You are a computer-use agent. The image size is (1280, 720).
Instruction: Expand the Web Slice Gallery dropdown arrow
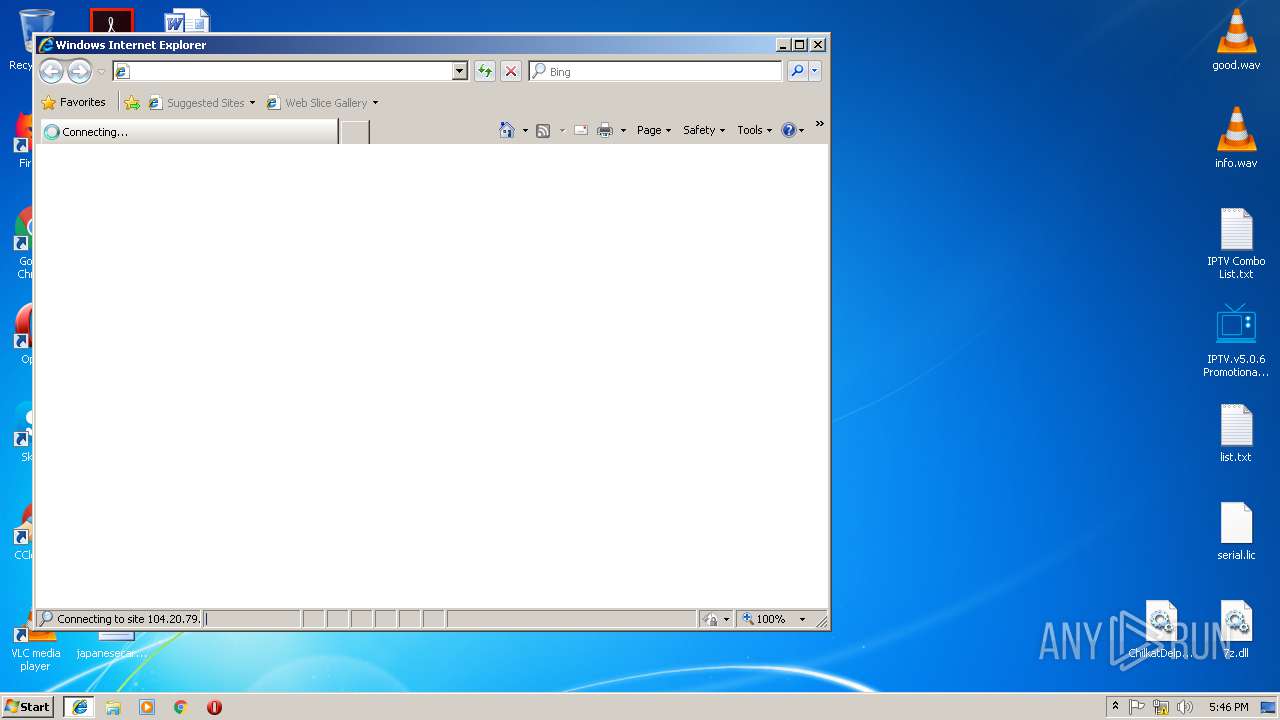375,102
